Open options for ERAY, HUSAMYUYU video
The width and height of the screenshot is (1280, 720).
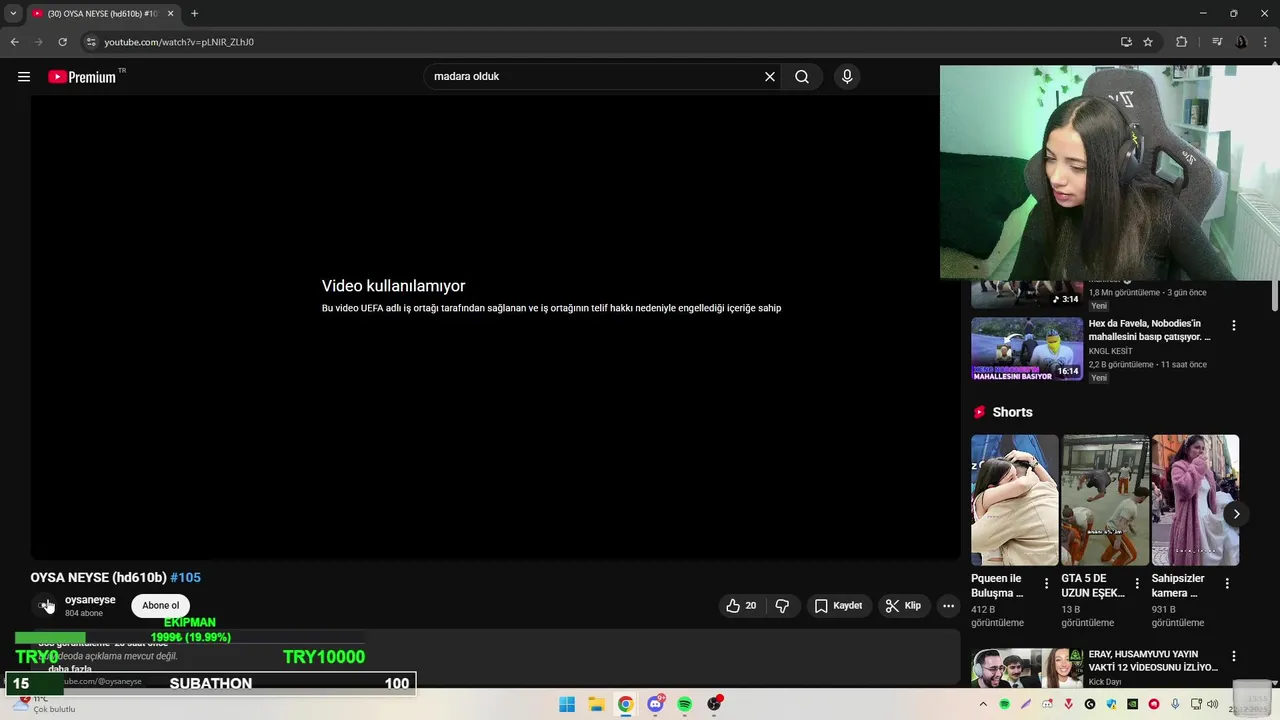[1234, 657]
